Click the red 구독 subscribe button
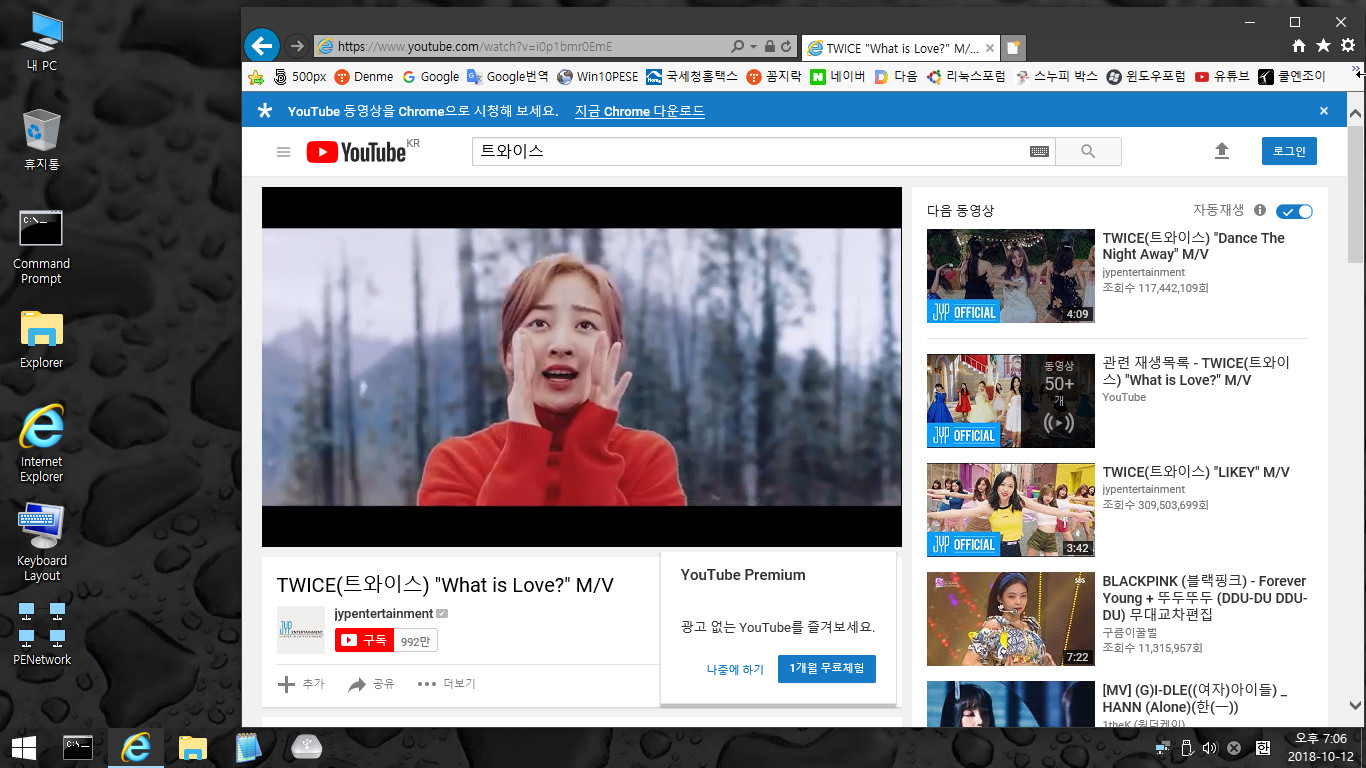The image size is (1366, 768). (x=364, y=641)
